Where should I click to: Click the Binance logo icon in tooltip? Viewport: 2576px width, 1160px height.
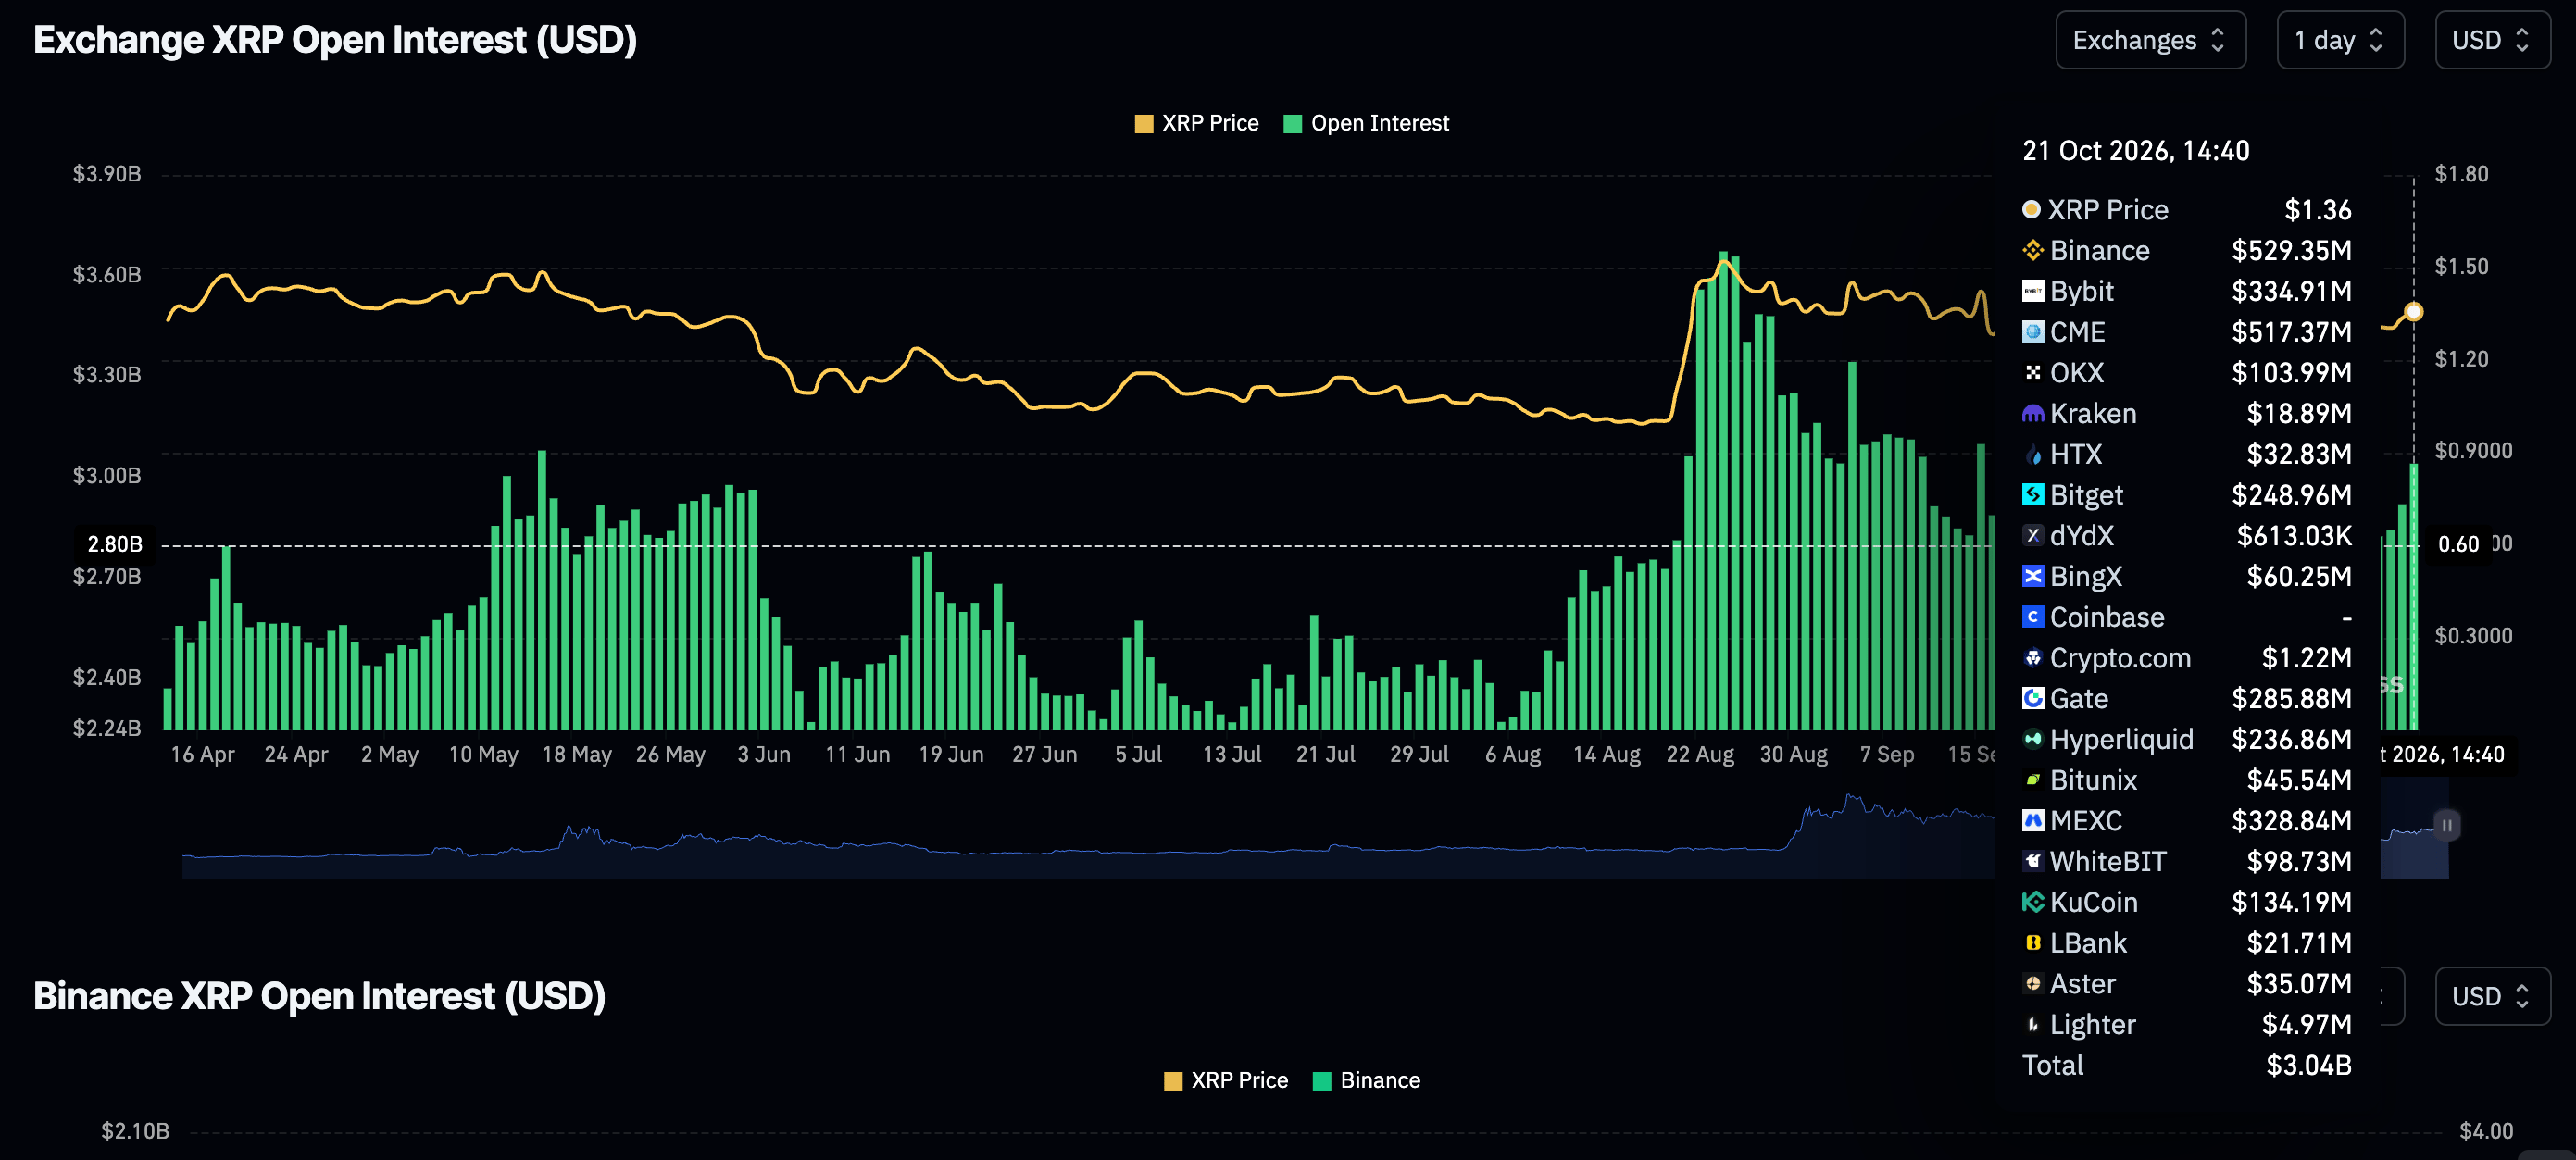click(2032, 250)
